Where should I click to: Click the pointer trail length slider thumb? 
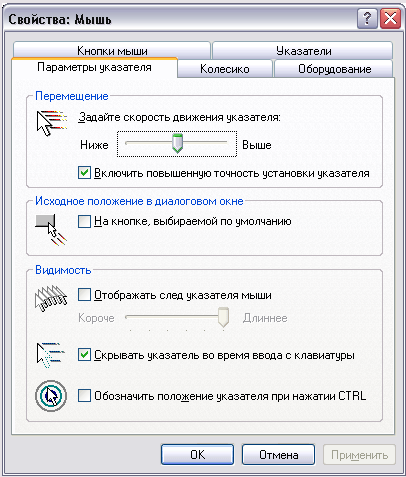click(x=223, y=317)
